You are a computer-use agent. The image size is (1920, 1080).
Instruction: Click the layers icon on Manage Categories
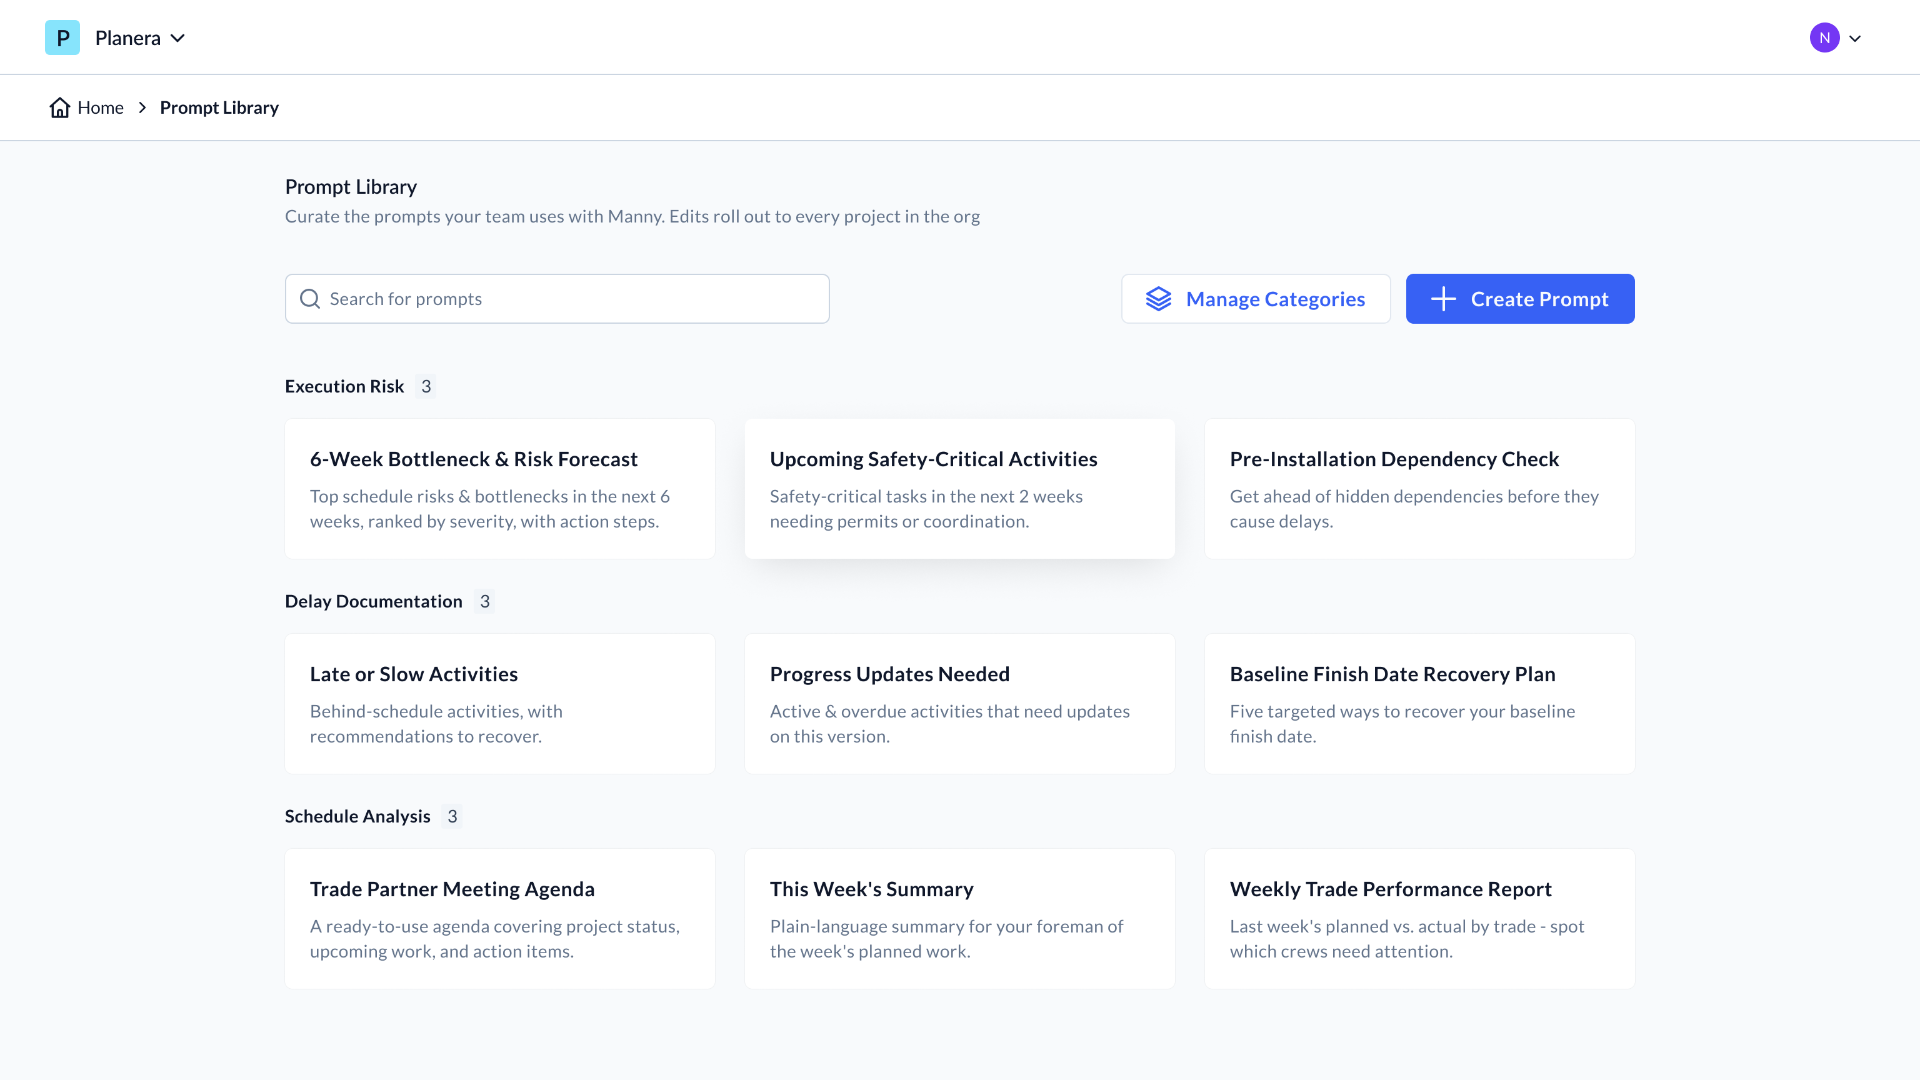1158,299
